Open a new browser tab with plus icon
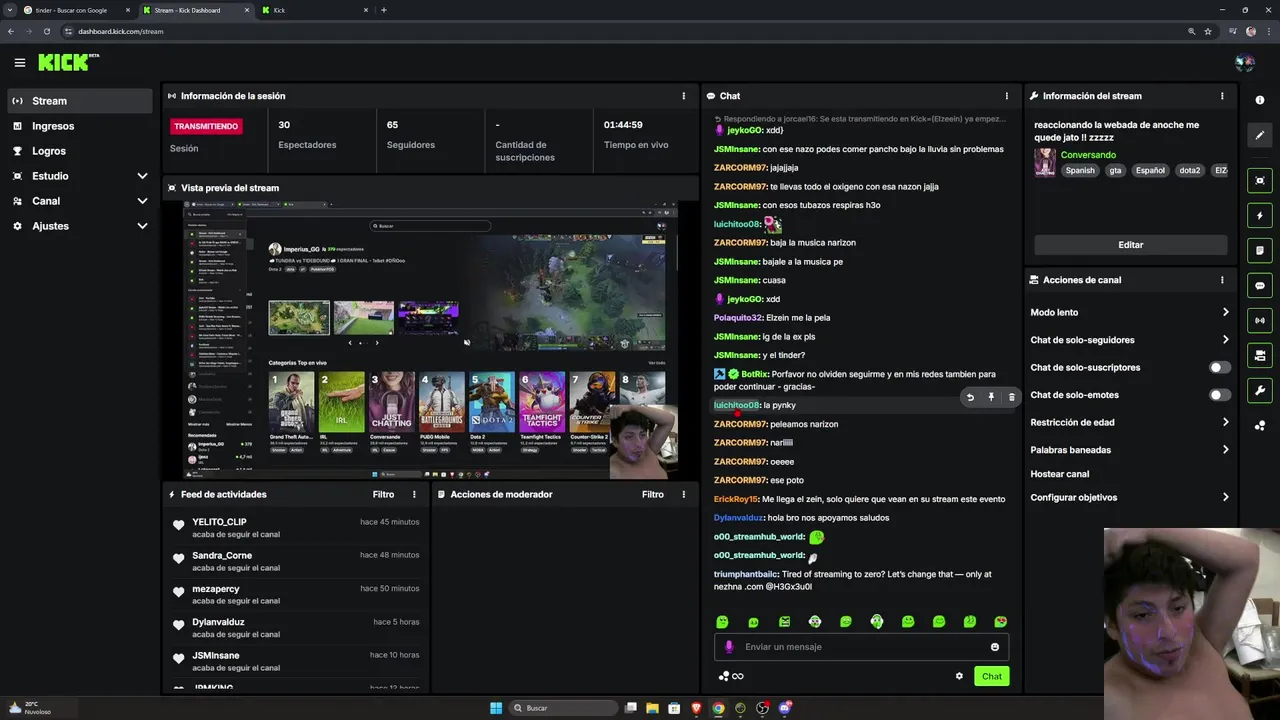This screenshot has width=1280, height=720. point(384,10)
